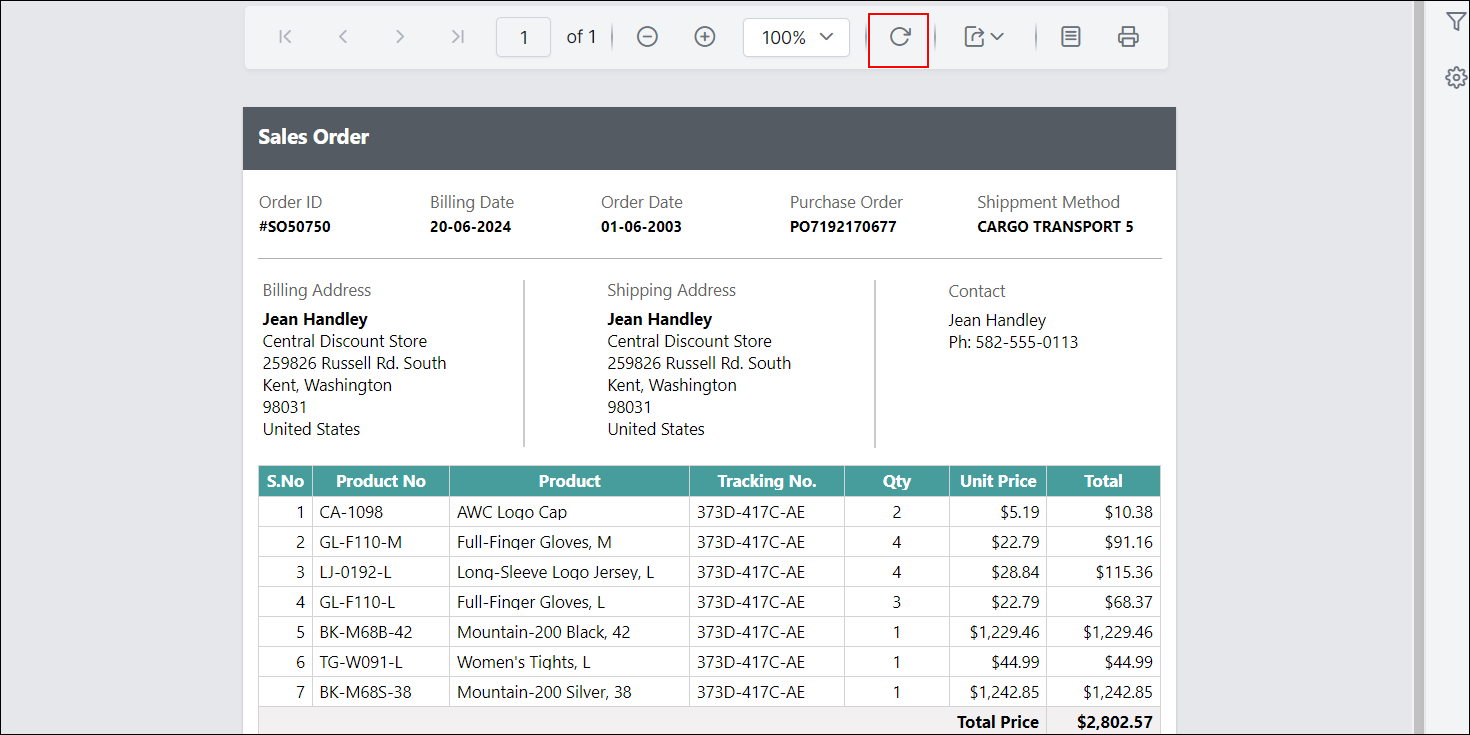Export the report document
The image size is (1470, 735).
(973, 36)
